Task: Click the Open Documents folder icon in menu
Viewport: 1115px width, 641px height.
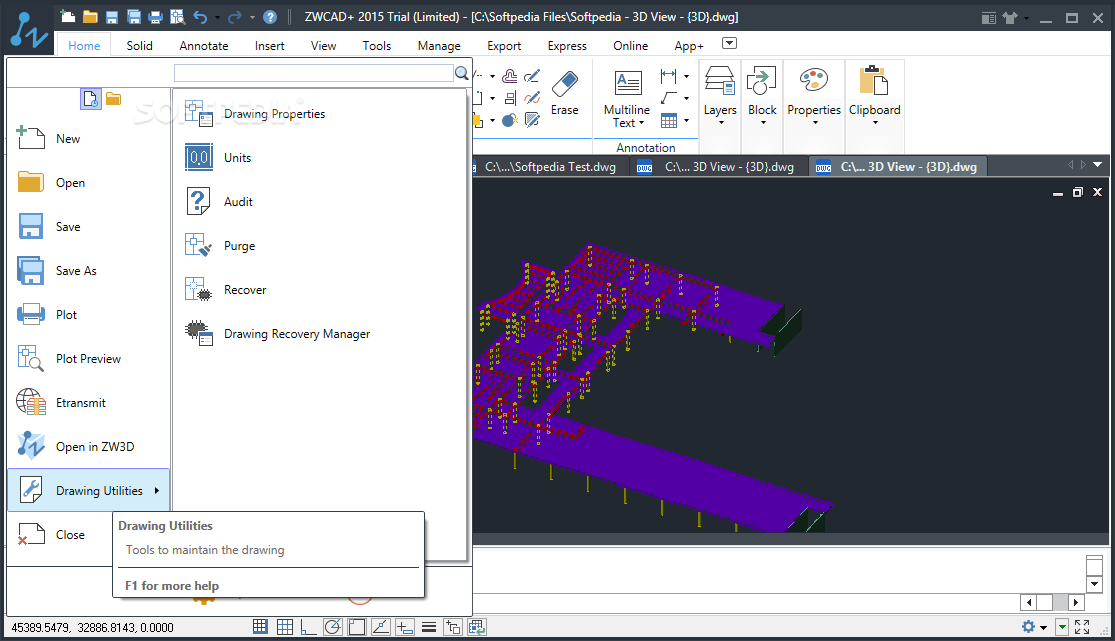Action: [x=114, y=99]
